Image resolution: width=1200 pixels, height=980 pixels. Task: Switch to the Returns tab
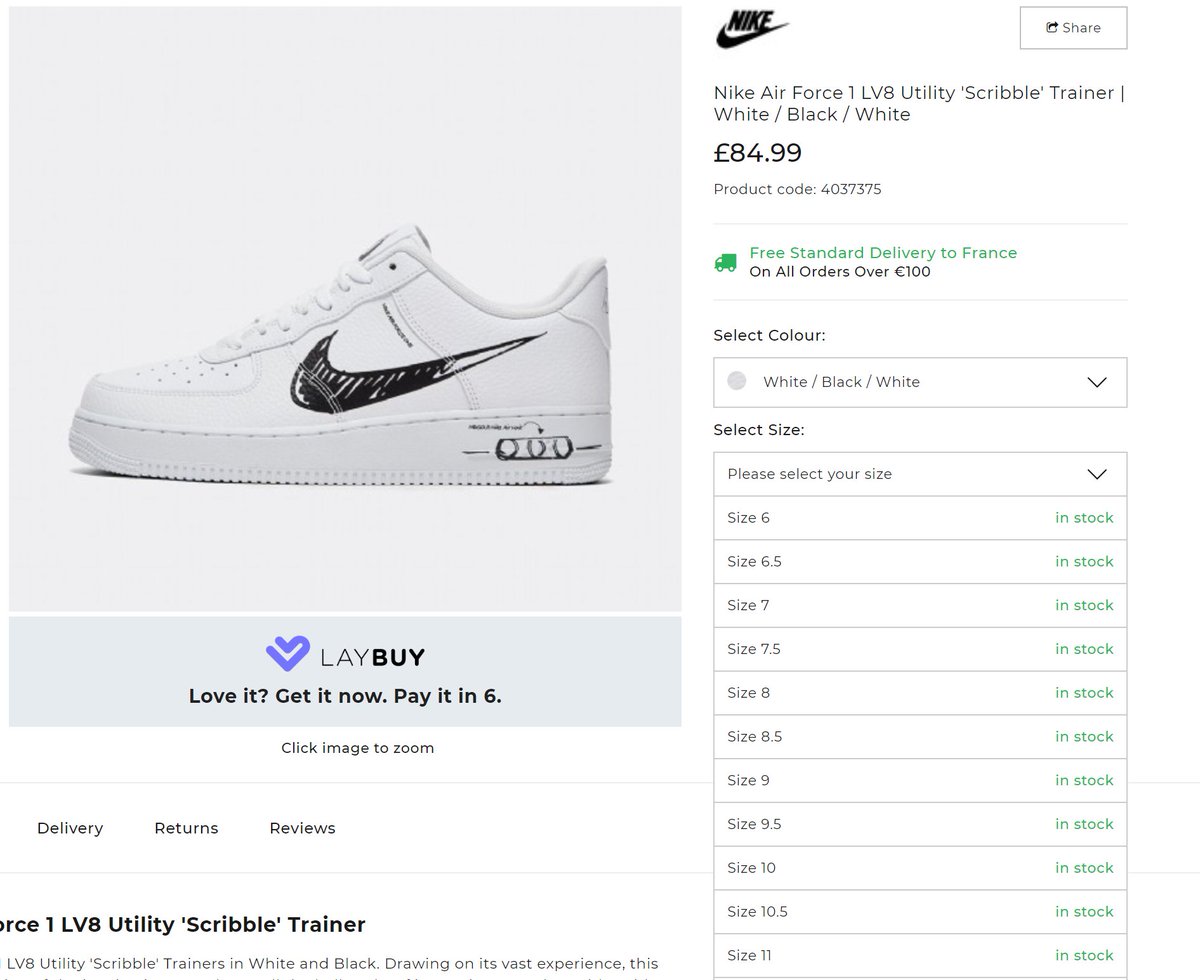click(186, 828)
